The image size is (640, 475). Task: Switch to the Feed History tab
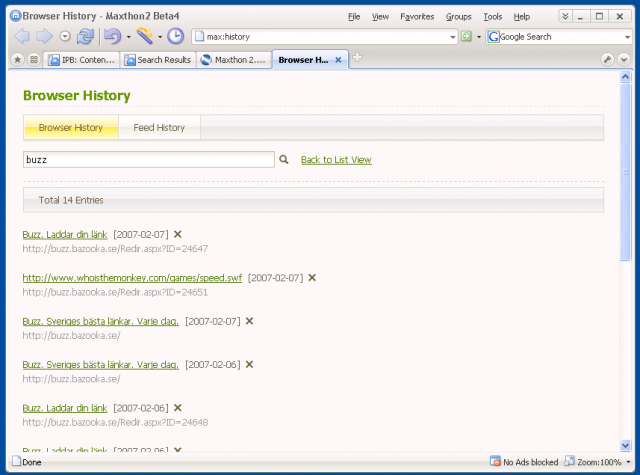click(159, 128)
